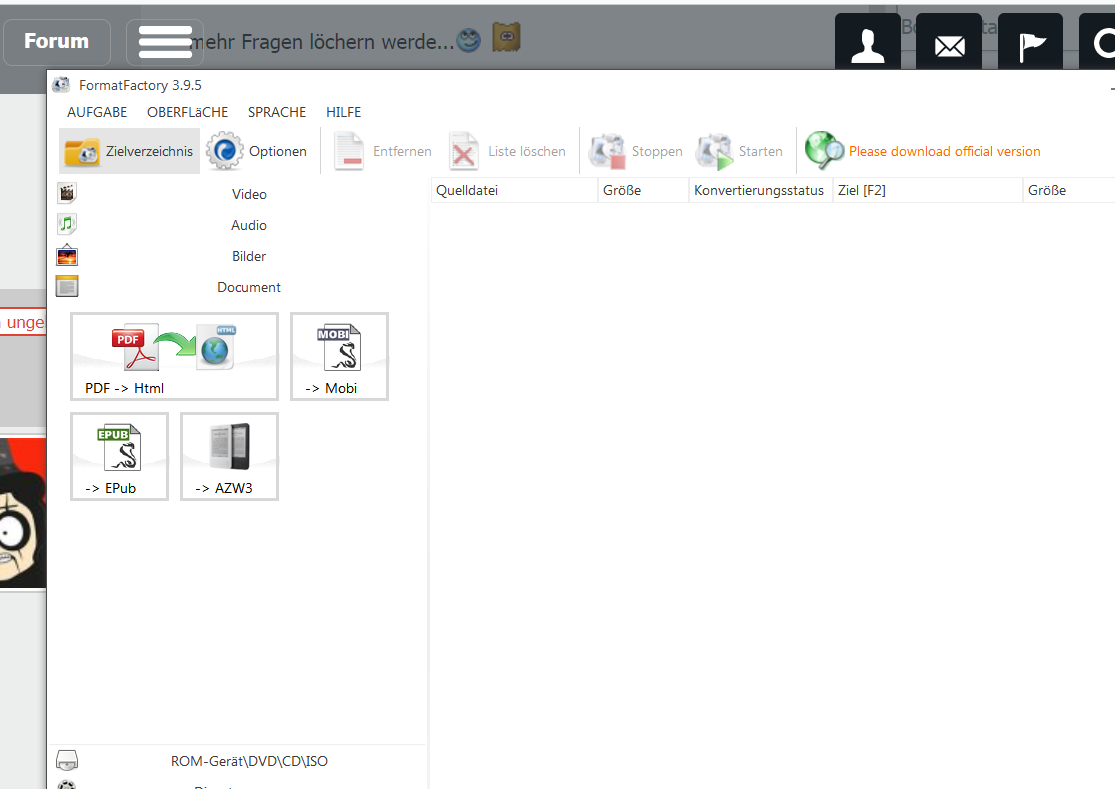
Task: Click the ROM device drive icon
Action: (x=67, y=761)
